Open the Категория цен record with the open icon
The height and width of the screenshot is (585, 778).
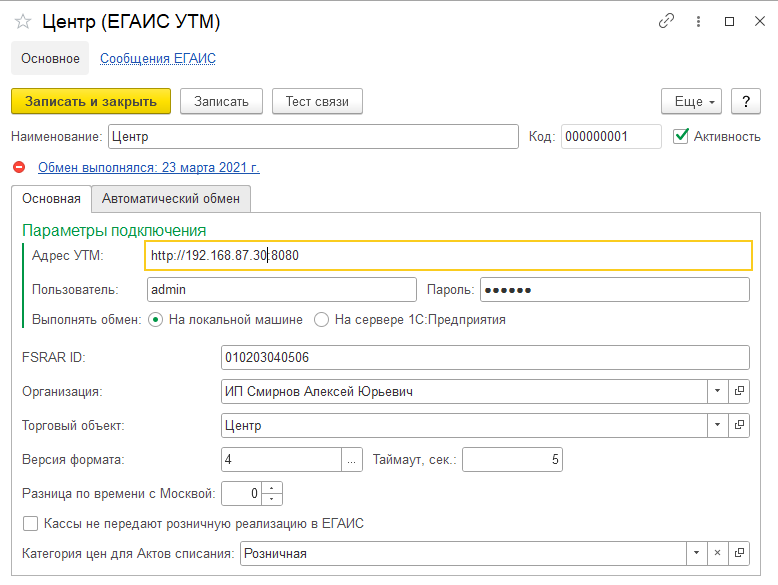[739, 553]
